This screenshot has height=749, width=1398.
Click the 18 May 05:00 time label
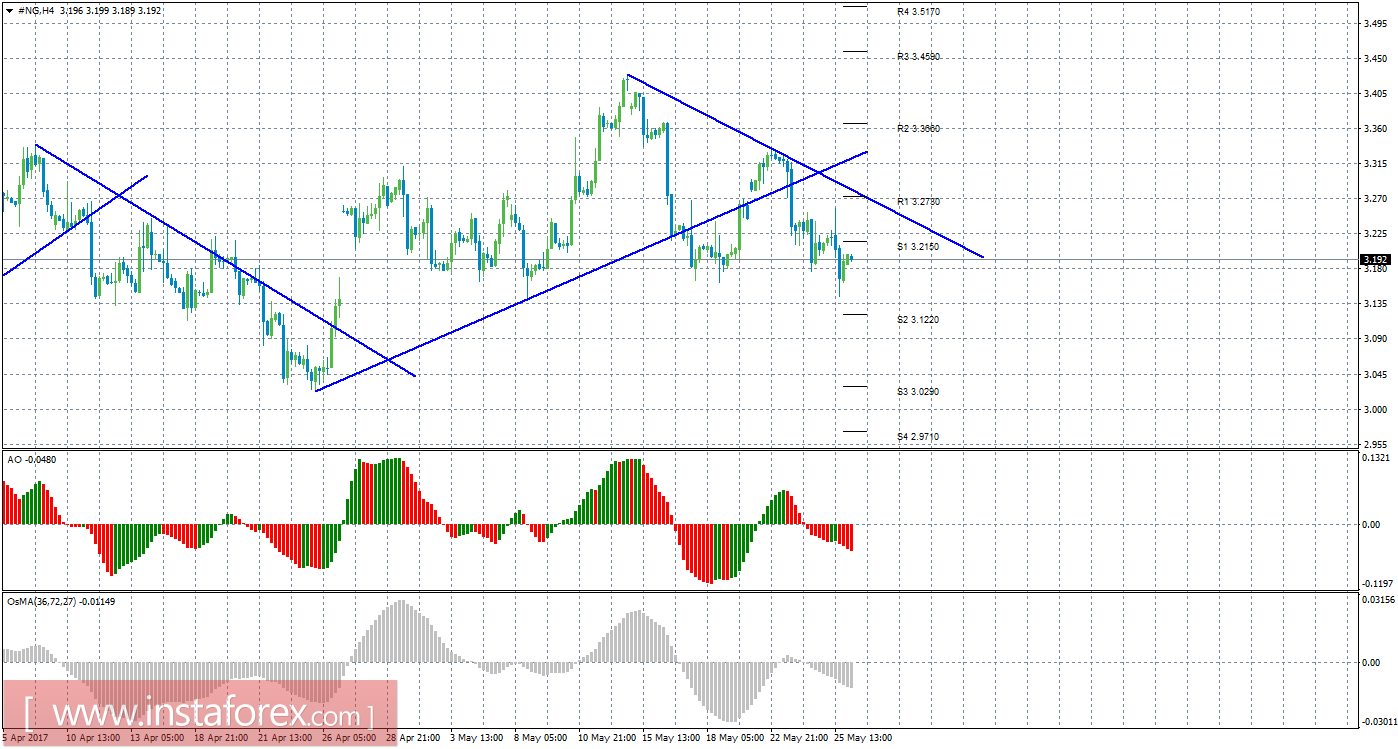pos(734,738)
